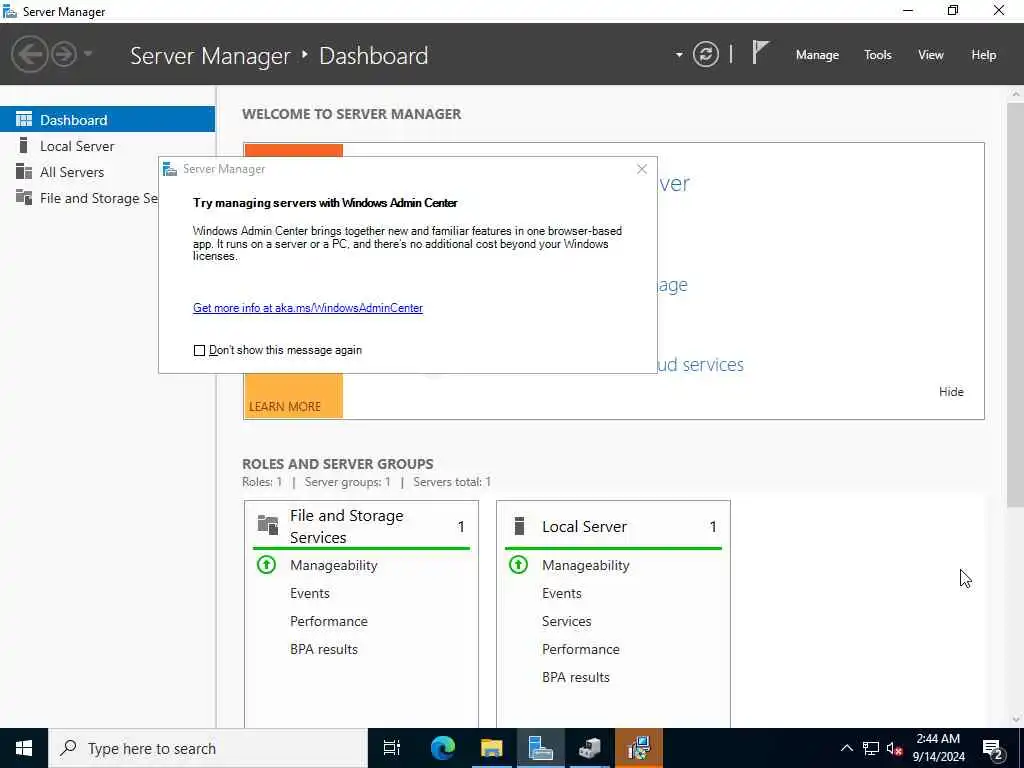Click the cloud services link text
The height and width of the screenshot is (768, 1024).
700,364
